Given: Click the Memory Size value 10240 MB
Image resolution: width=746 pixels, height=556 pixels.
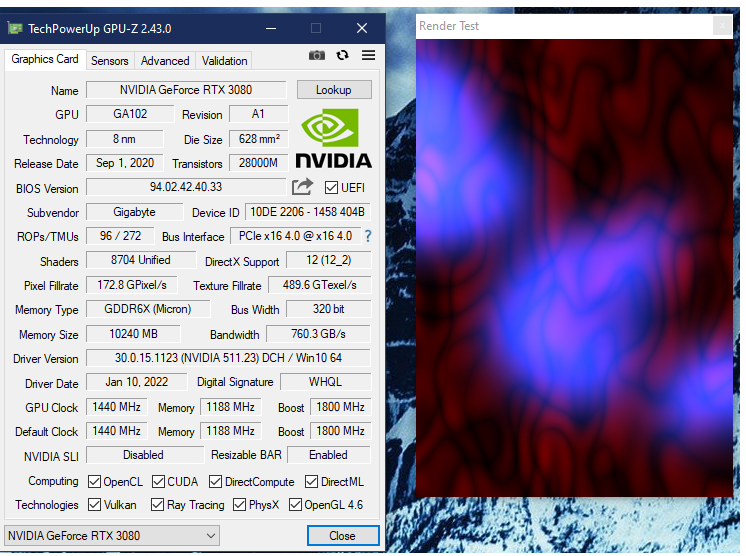Looking at the screenshot, I should tap(133, 334).
